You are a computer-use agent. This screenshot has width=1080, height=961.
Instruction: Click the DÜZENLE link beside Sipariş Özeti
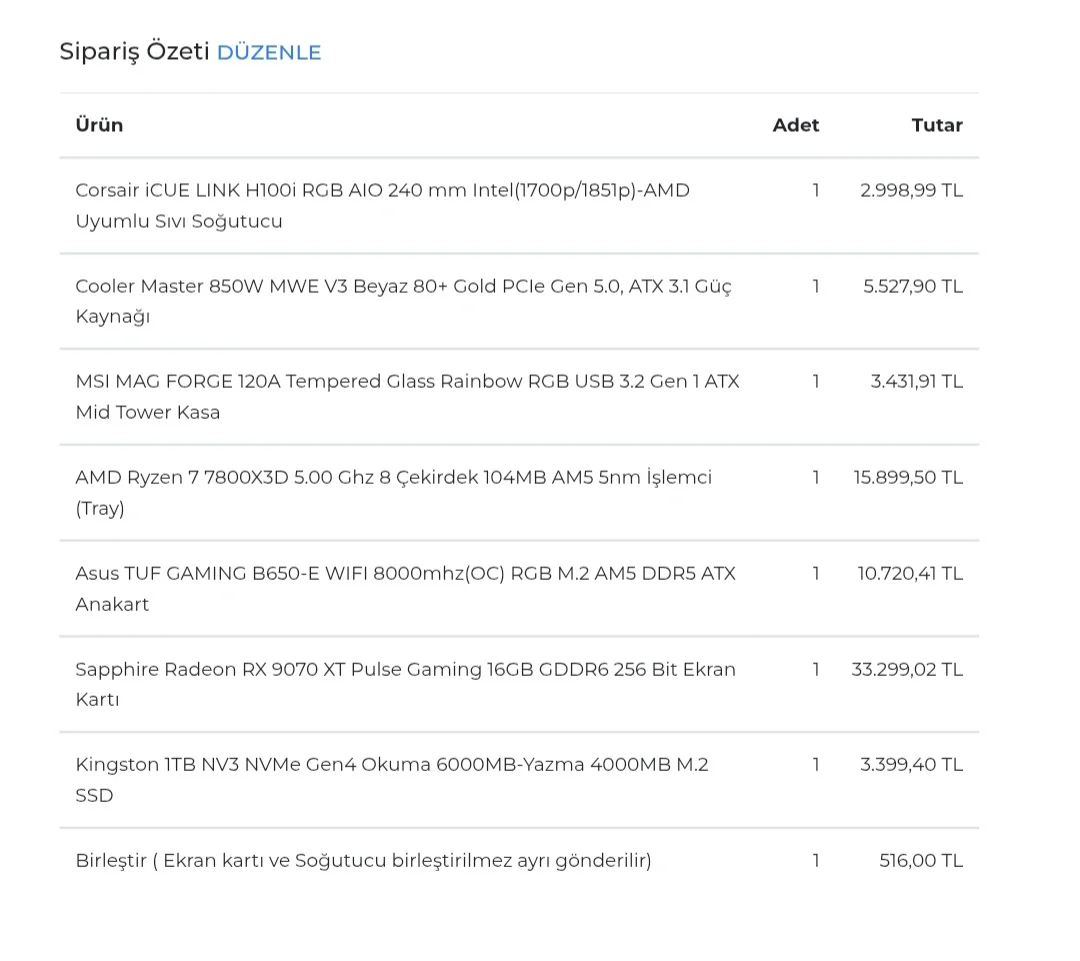(269, 52)
